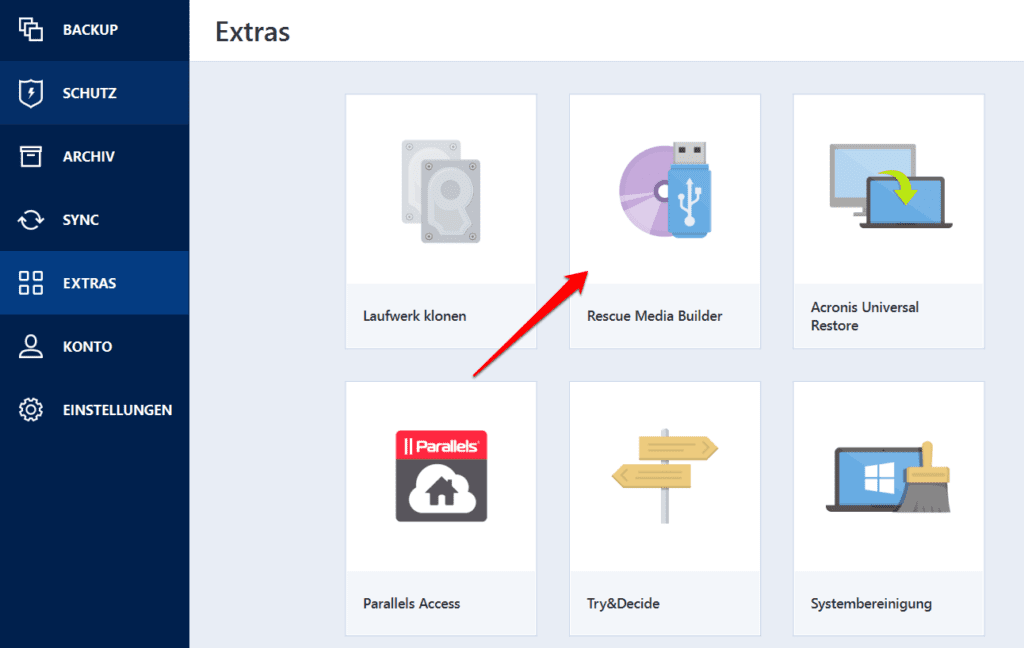Click the Sync arrows icon
Image resolution: width=1024 pixels, height=648 pixels.
point(31,219)
